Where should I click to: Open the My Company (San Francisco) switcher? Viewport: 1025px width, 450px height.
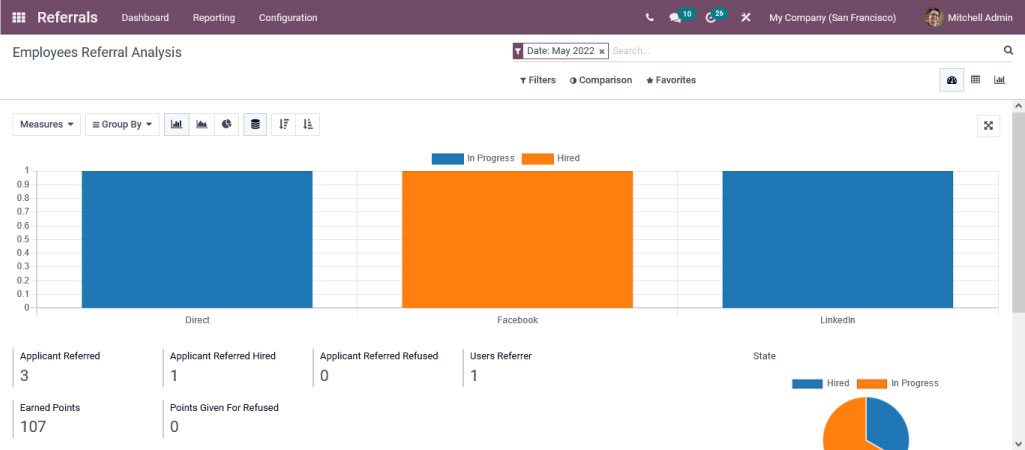click(832, 18)
